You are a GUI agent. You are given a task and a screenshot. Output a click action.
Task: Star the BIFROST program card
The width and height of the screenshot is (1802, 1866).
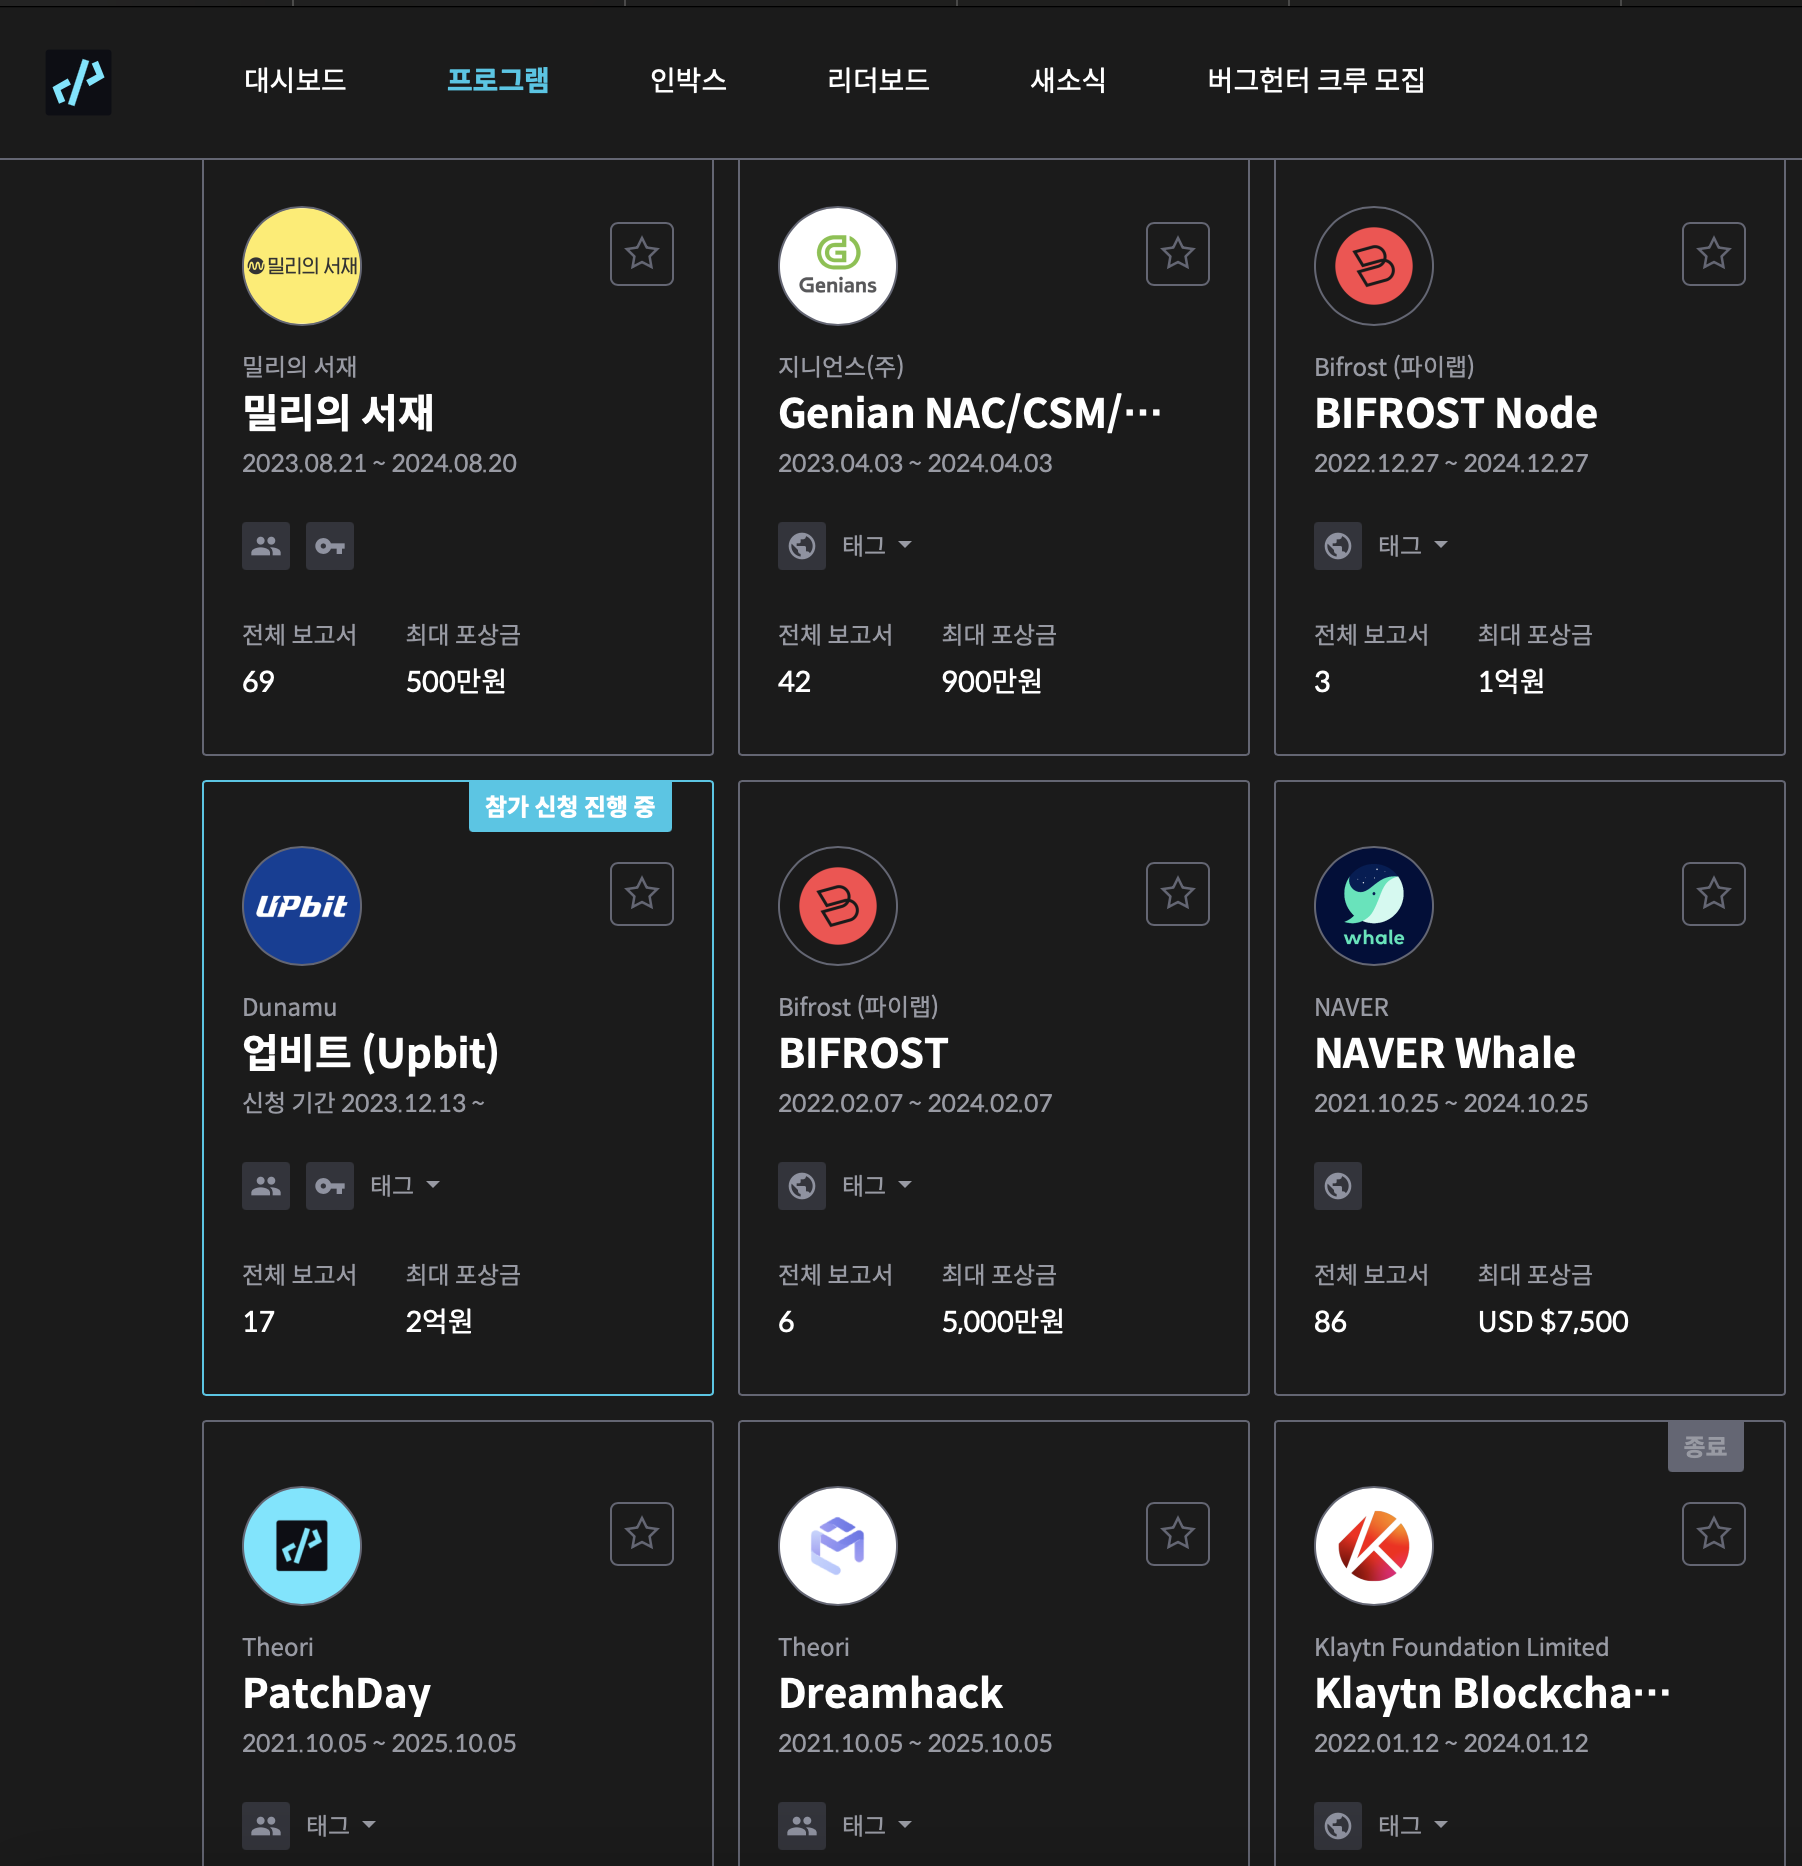[1178, 894]
